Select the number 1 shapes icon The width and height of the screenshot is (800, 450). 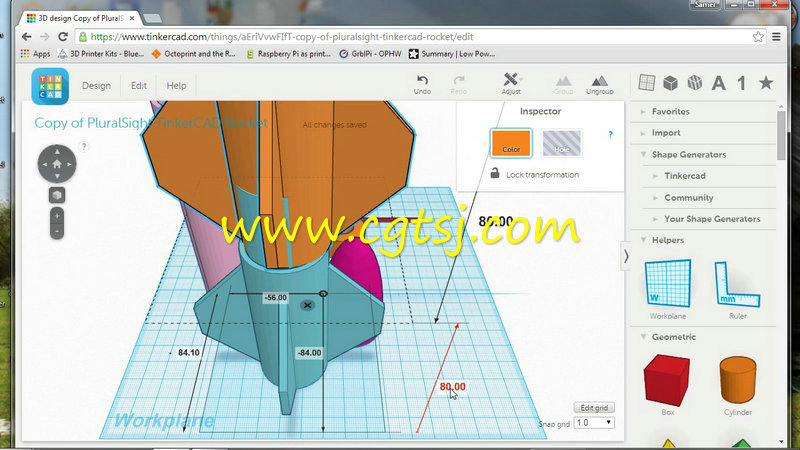(742, 83)
